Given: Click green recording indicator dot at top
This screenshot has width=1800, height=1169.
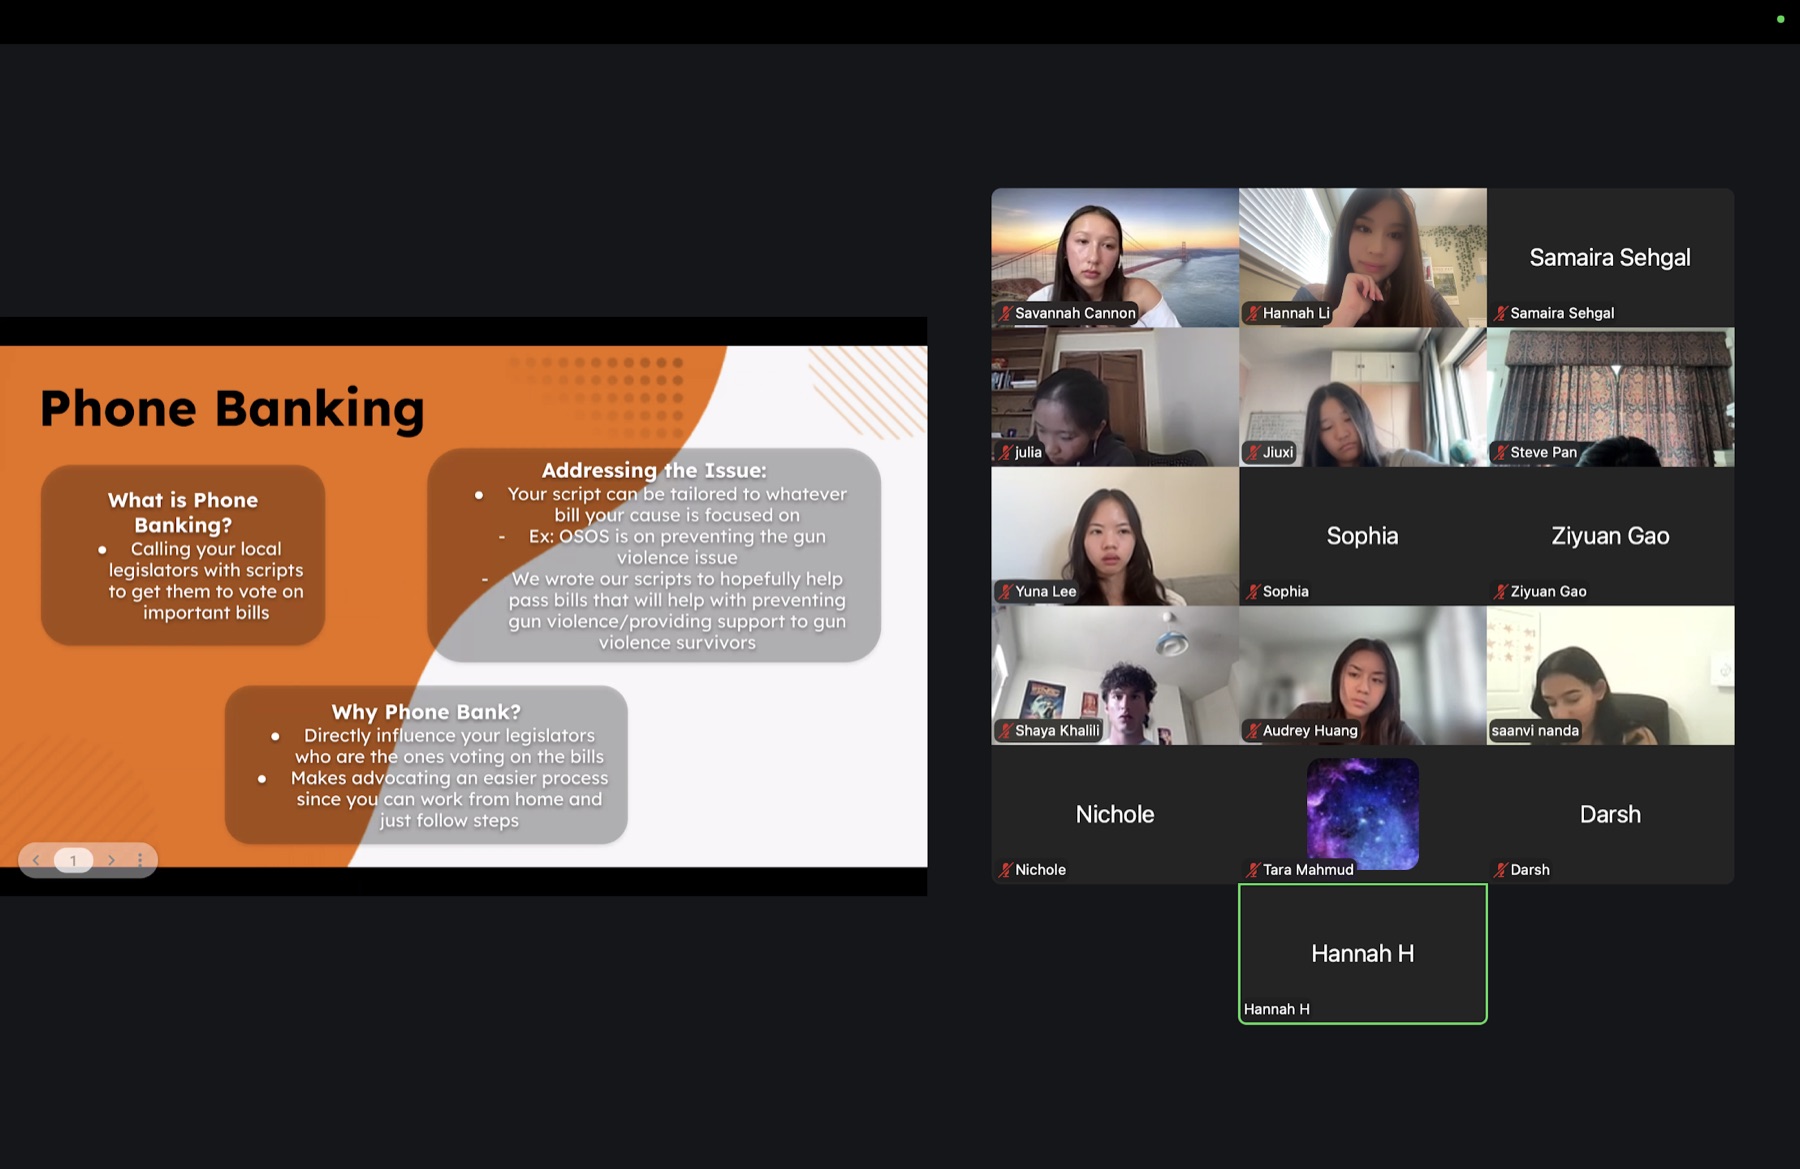Looking at the screenshot, I should (x=1780, y=19).
